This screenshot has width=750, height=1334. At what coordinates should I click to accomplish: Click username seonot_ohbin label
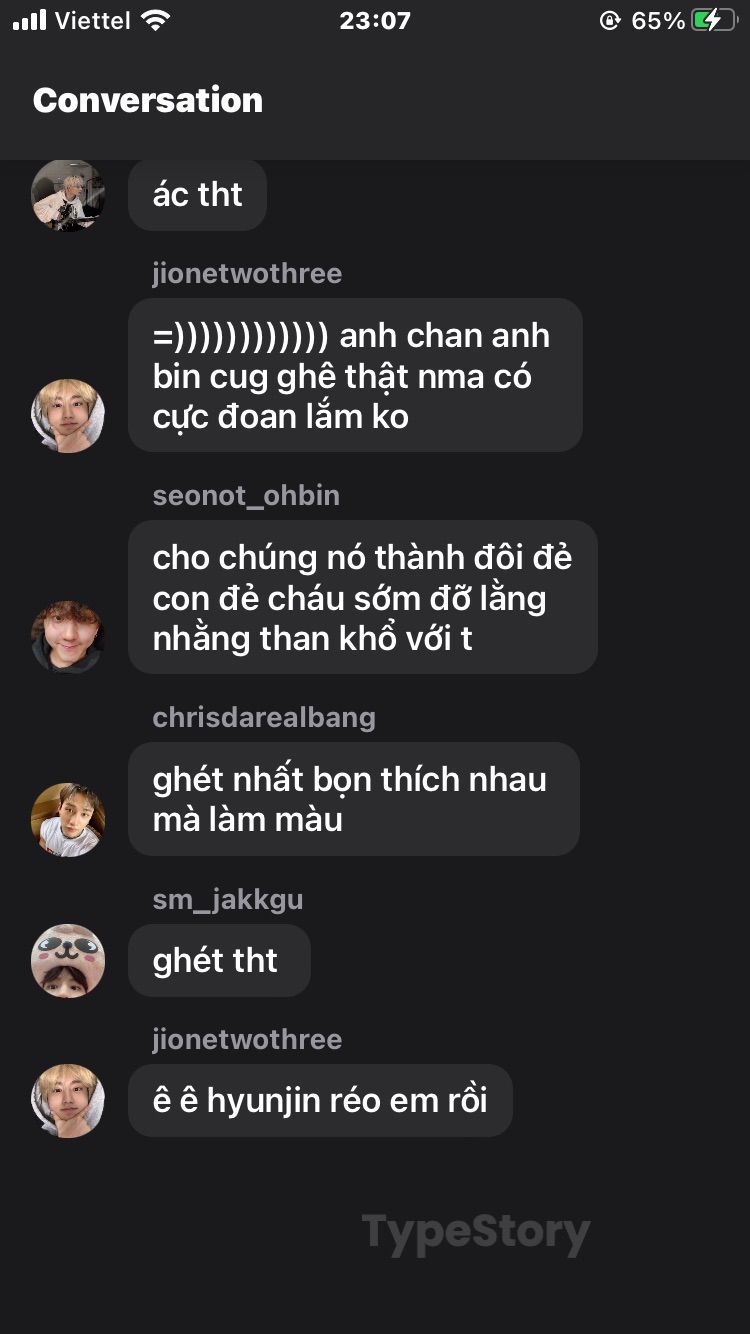246,496
